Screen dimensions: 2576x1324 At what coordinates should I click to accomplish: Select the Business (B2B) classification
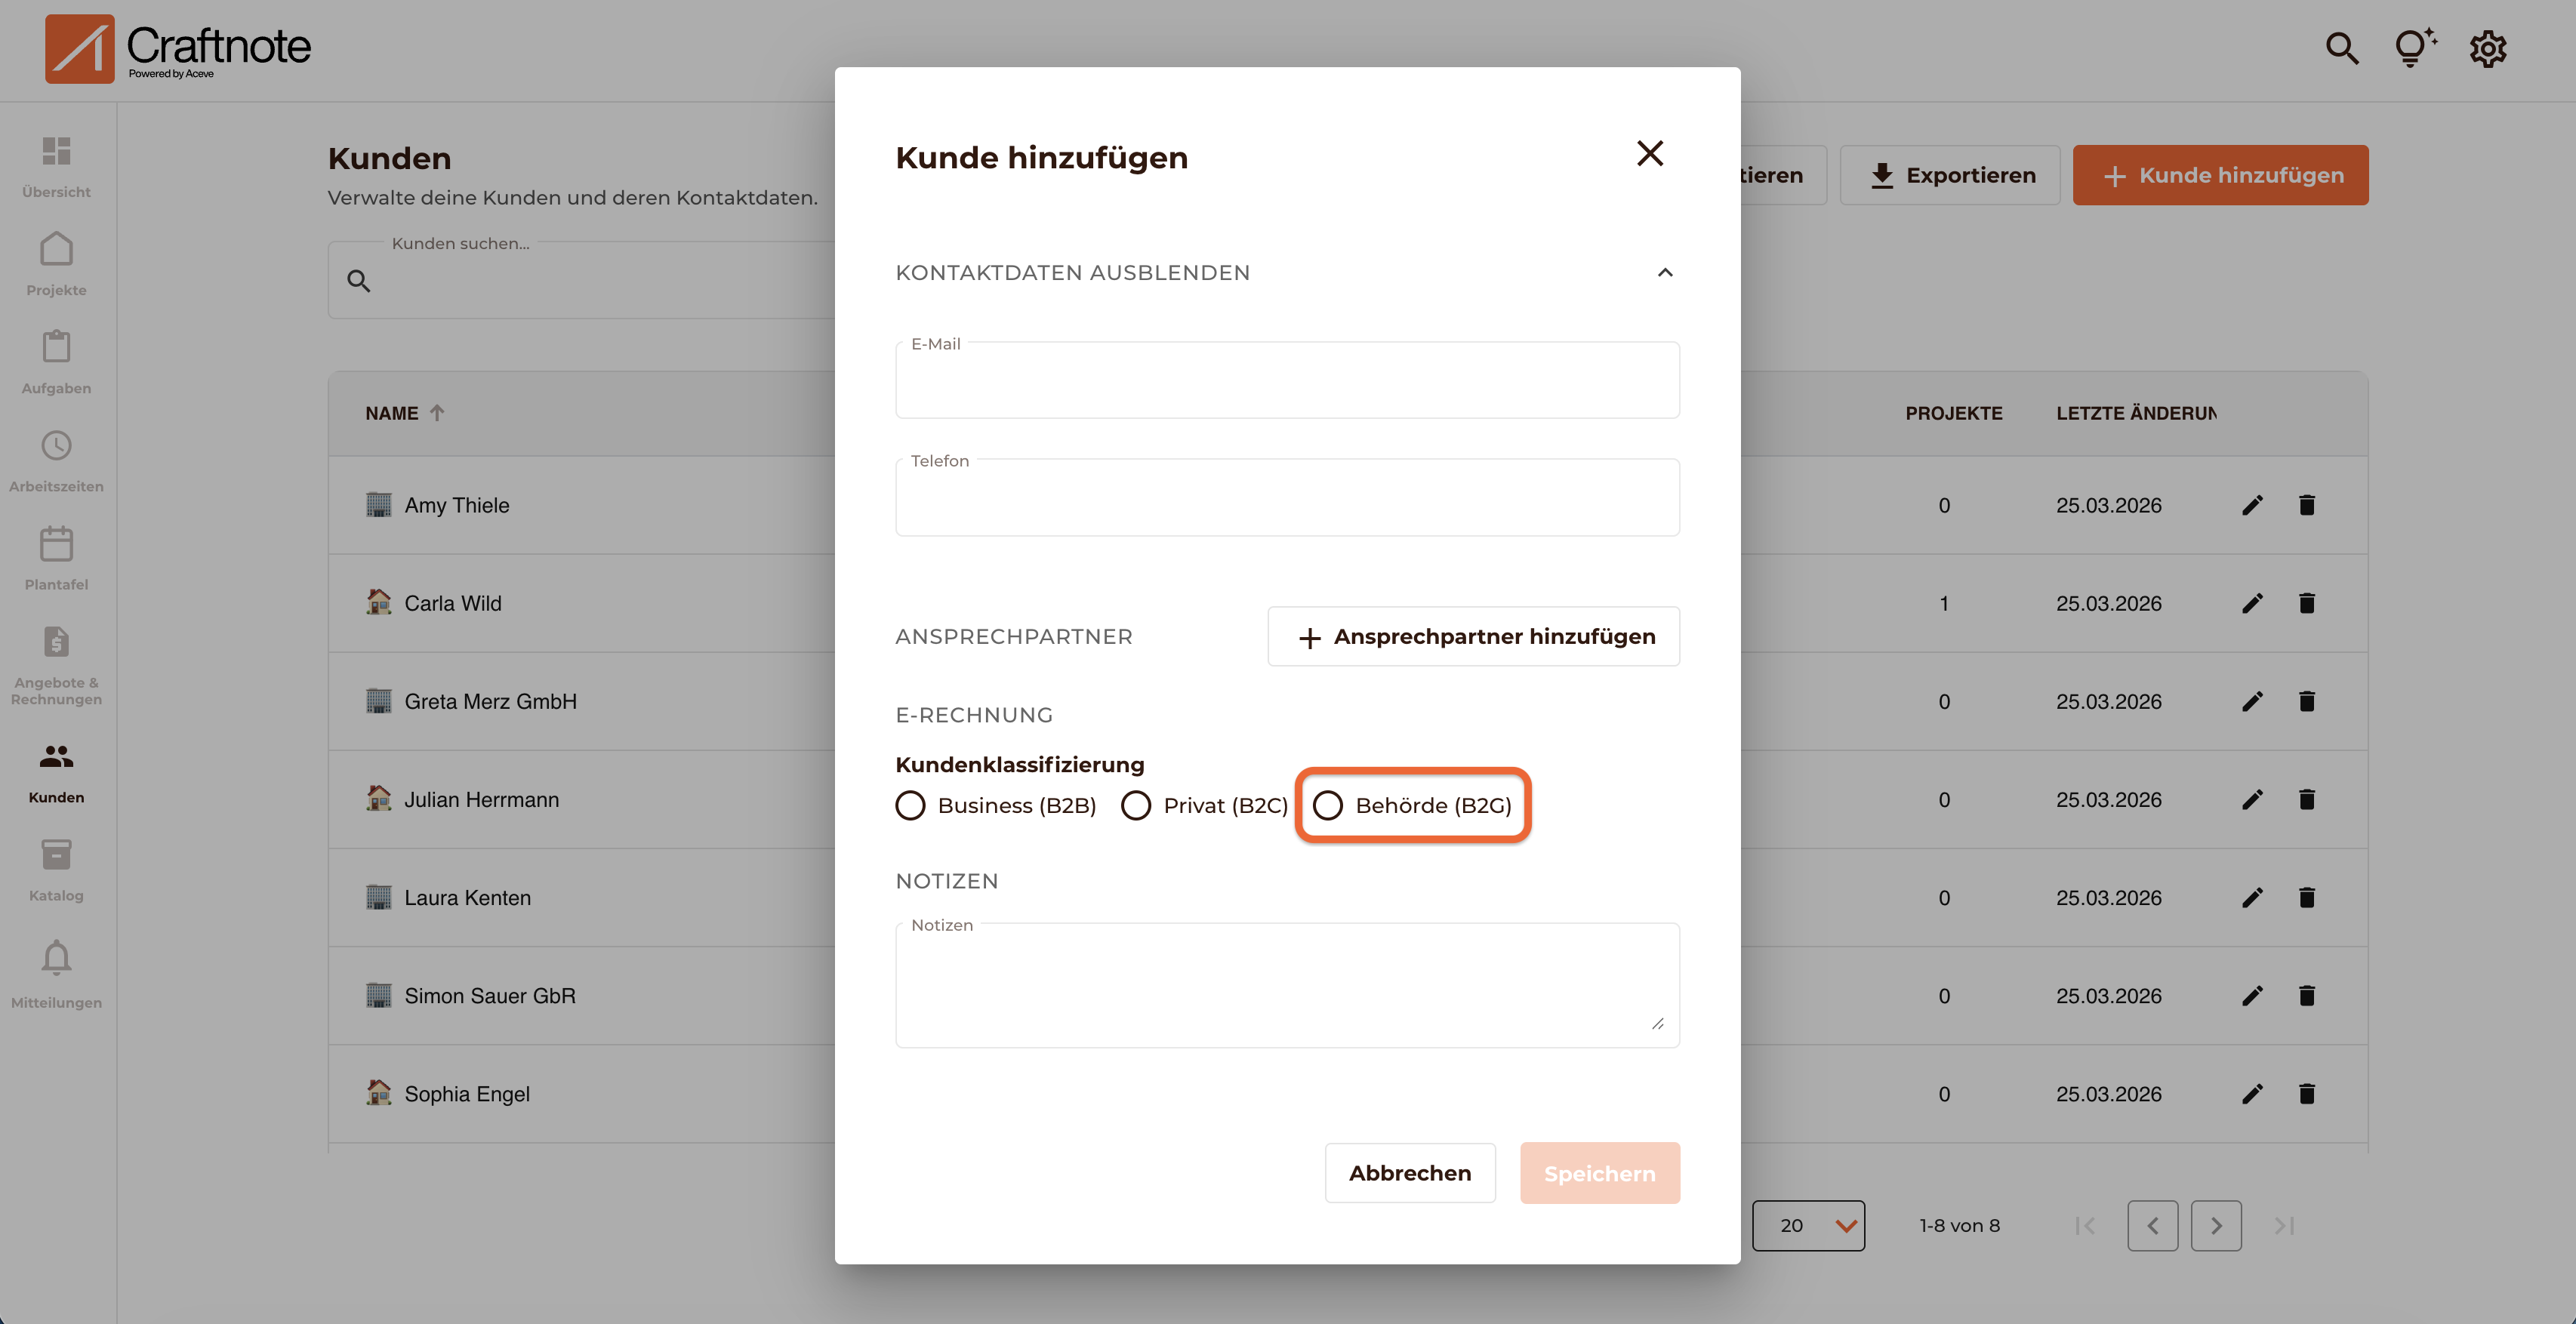coord(910,805)
